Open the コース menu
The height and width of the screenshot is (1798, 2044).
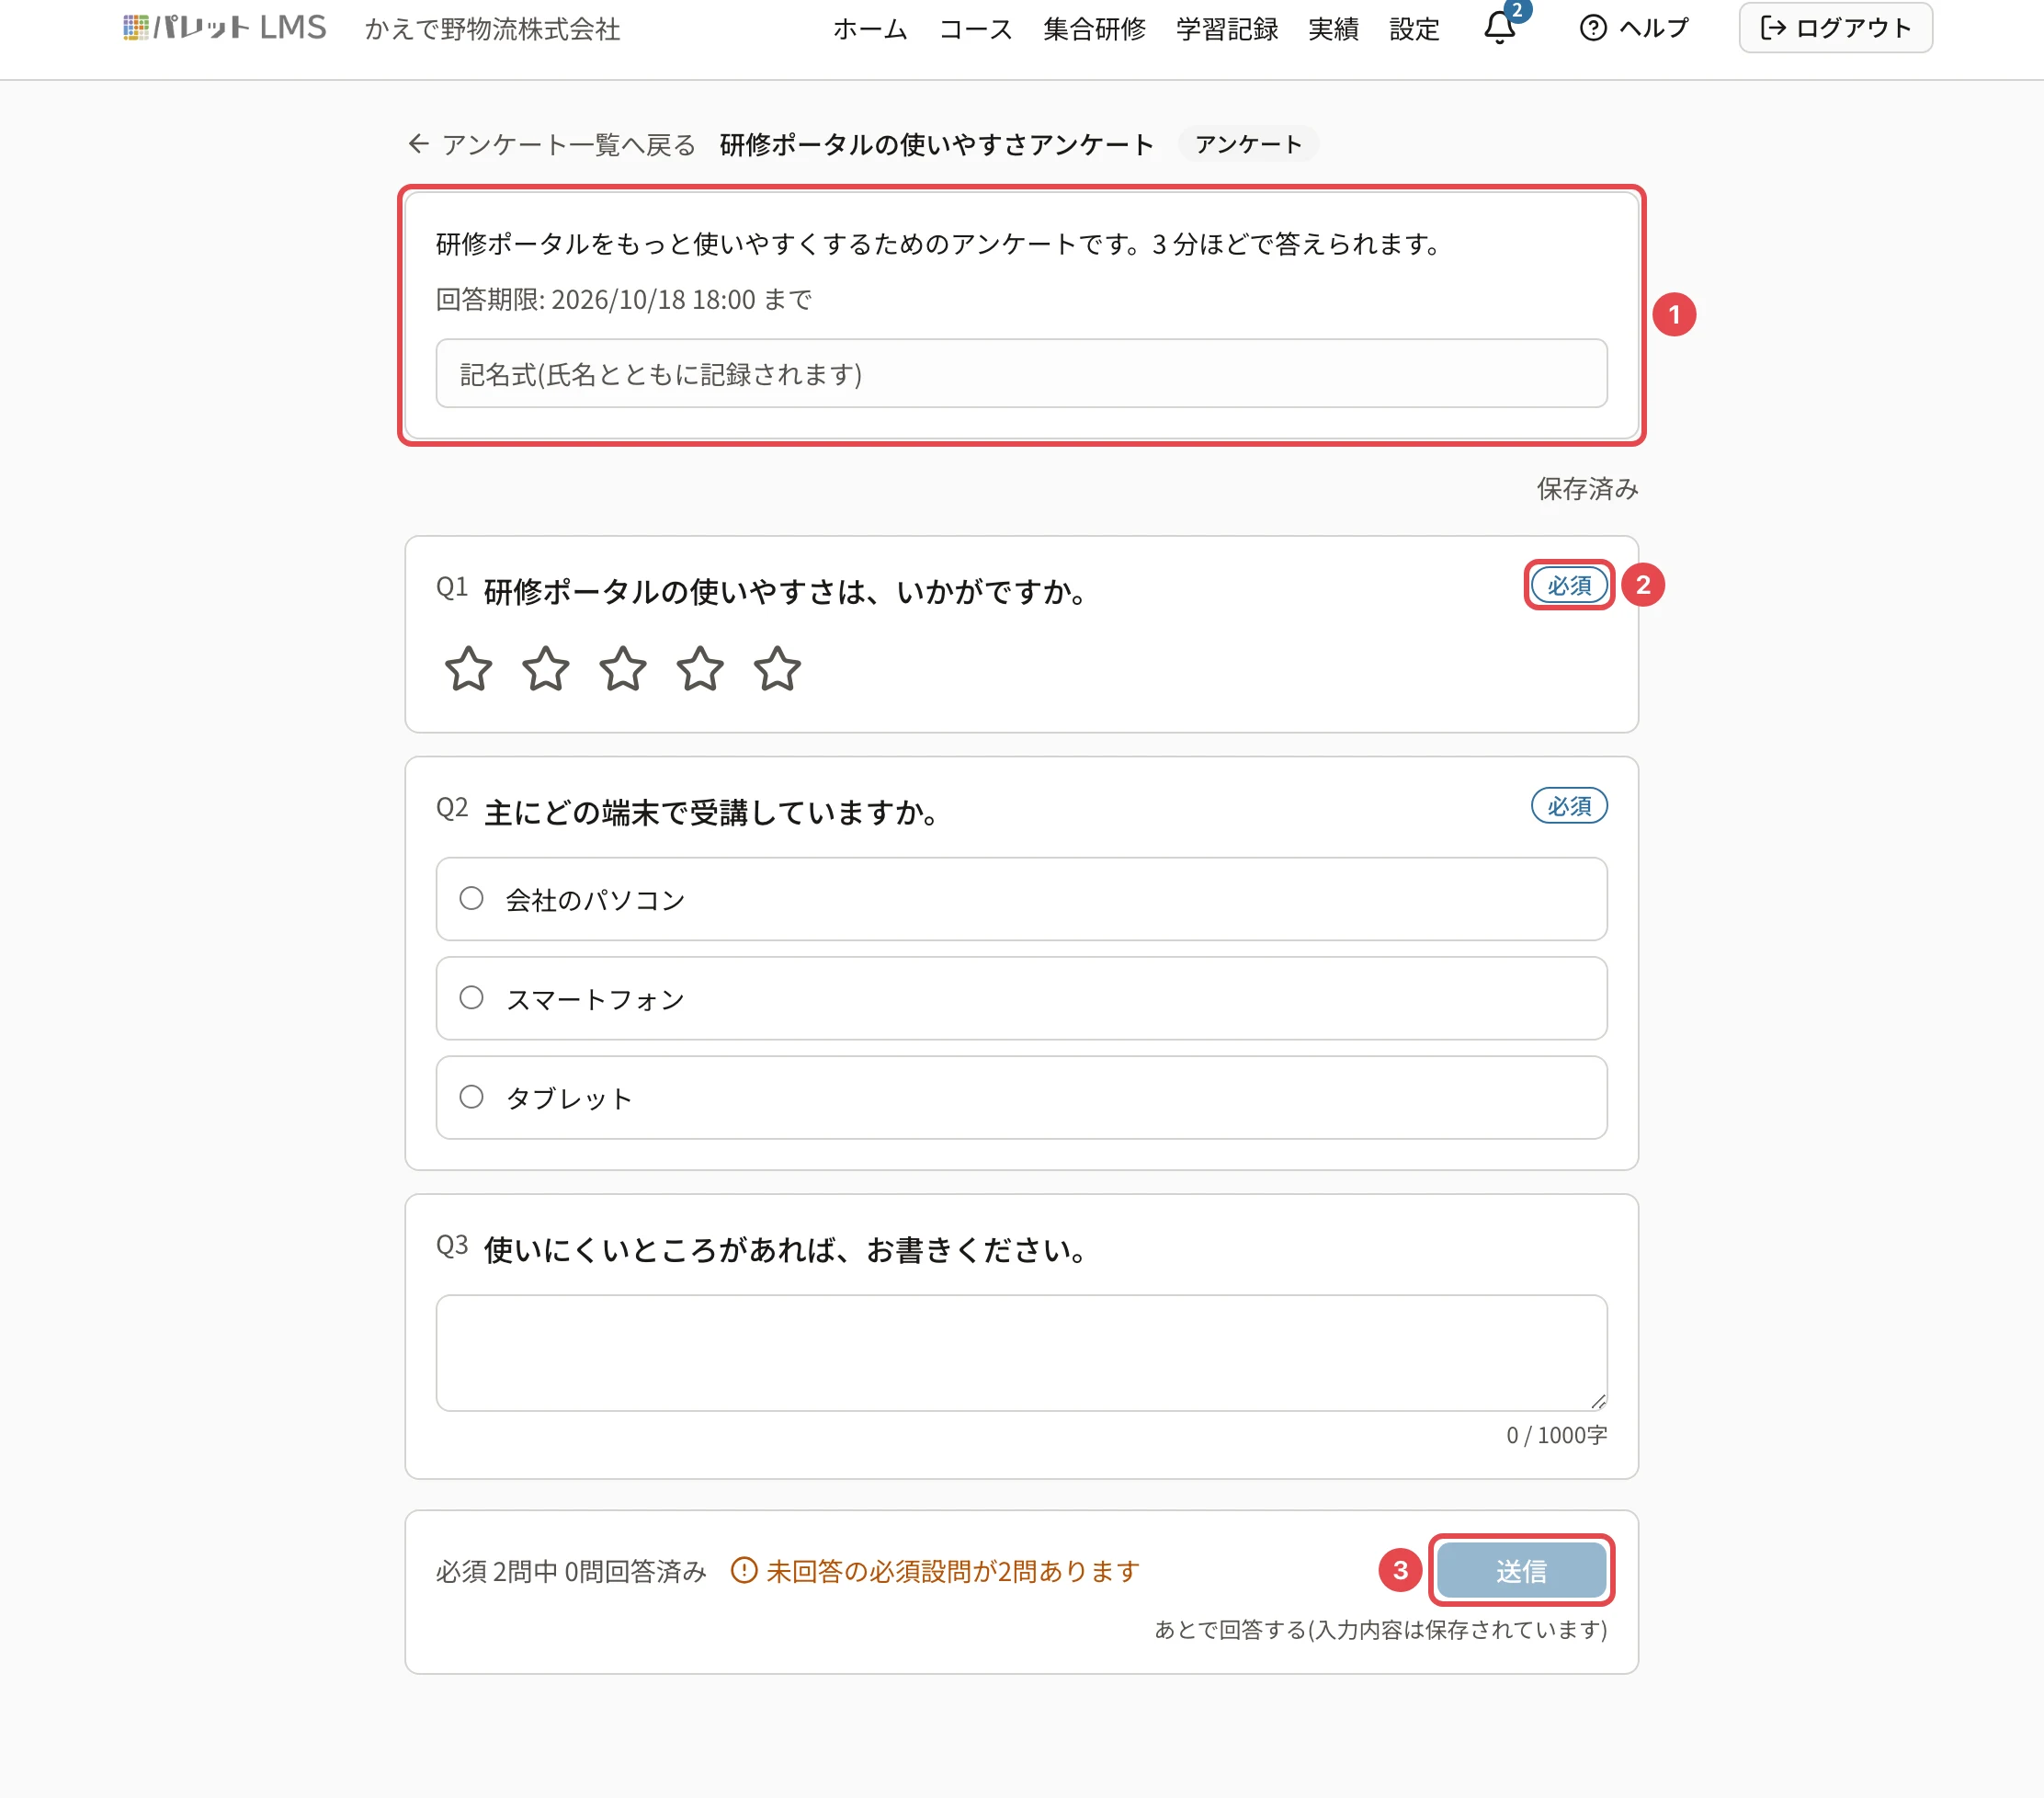tap(975, 29)
